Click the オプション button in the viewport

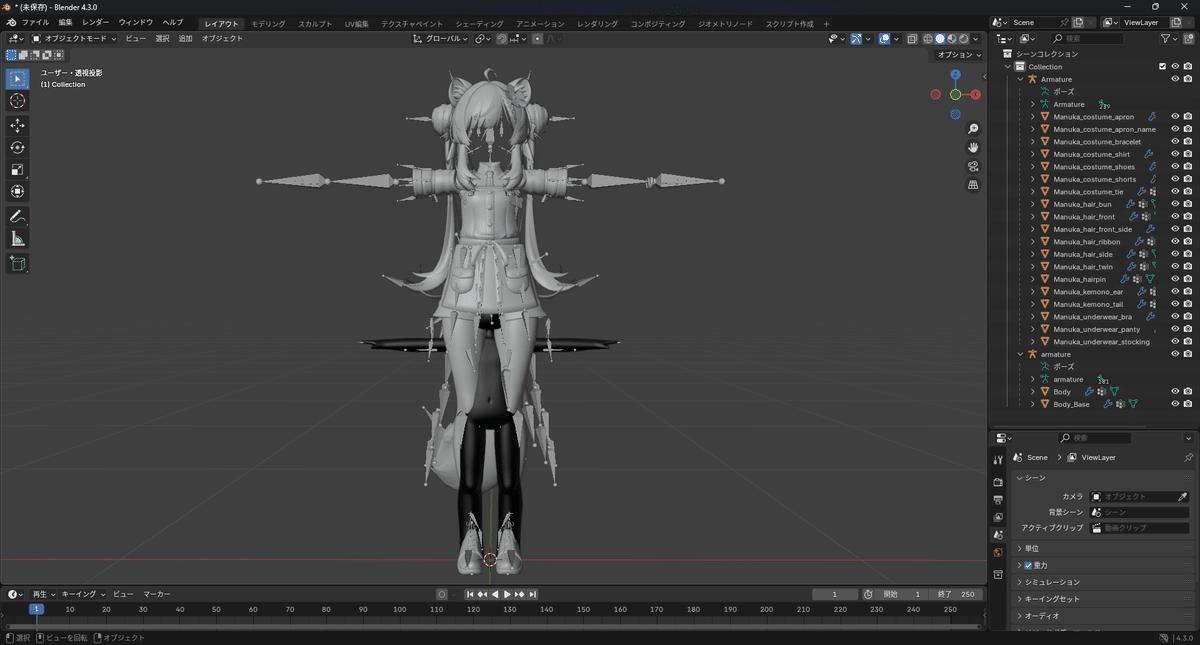coord(957,55)
